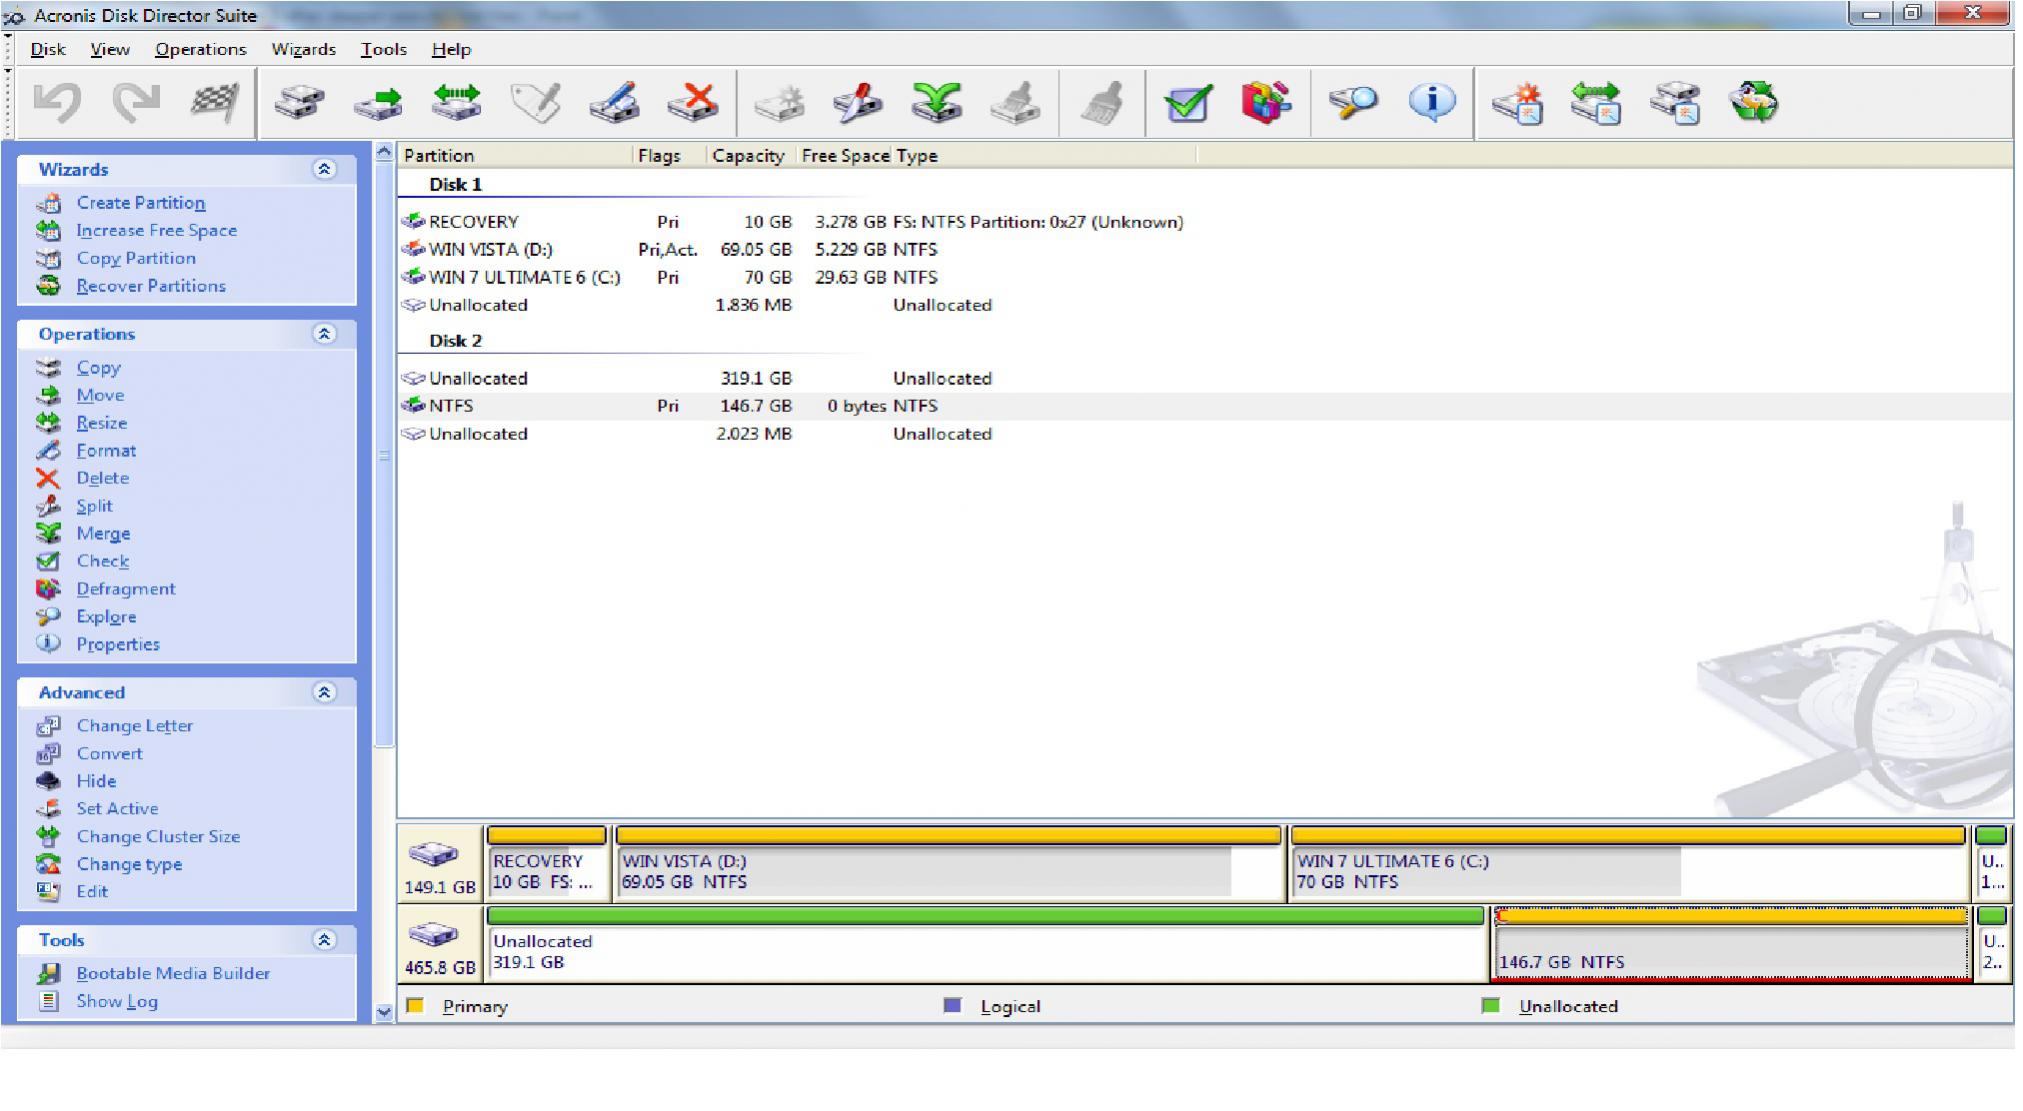Click the red X Delete toolbar icon
The image size is (2023, 1111).
[x=694, y=102]
